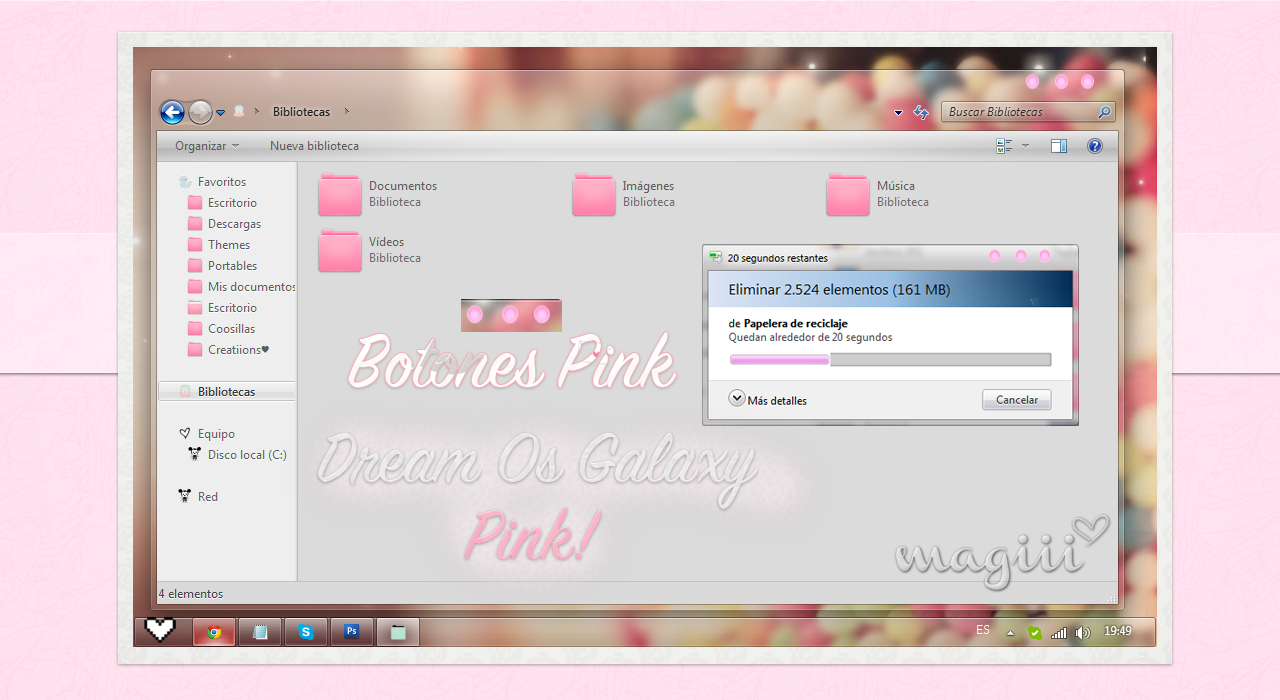1280x700 pixels.
Task: Go back using the navigation back button
Action: (x=171, y=112)
